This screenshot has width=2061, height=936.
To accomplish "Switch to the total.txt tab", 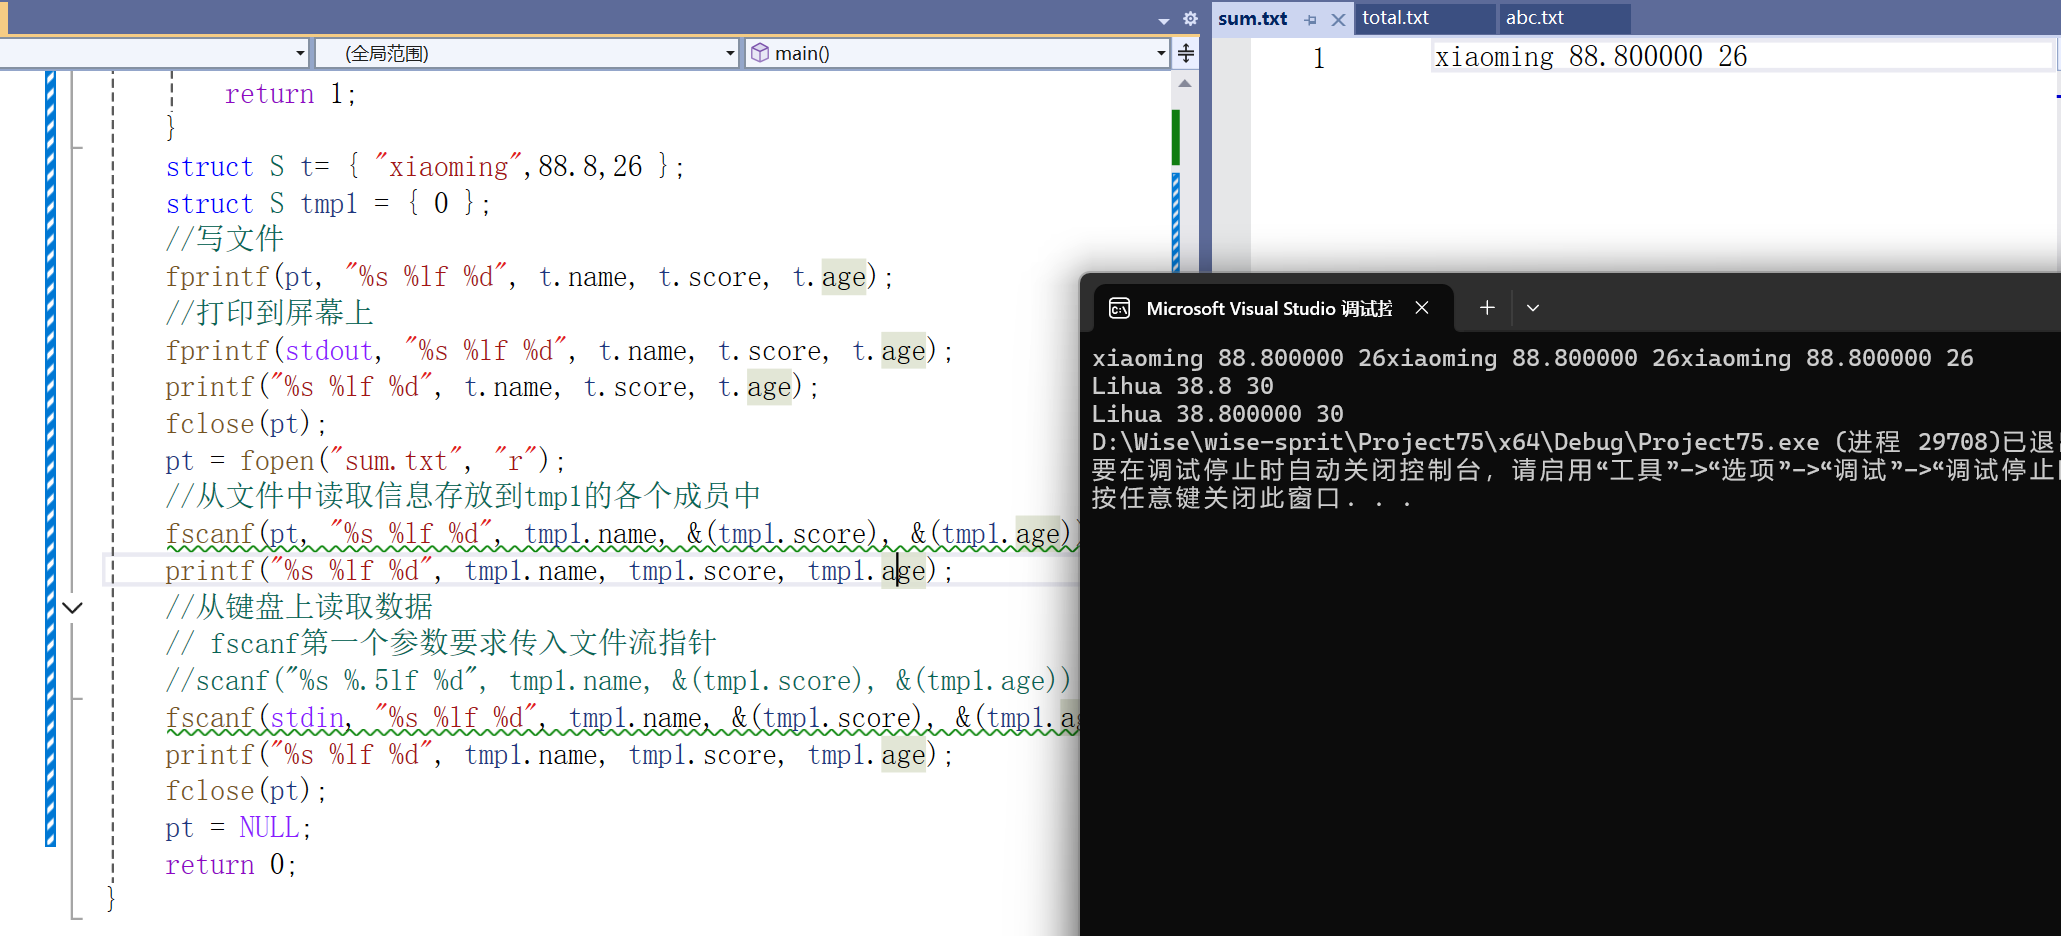I will point(1395,18).
